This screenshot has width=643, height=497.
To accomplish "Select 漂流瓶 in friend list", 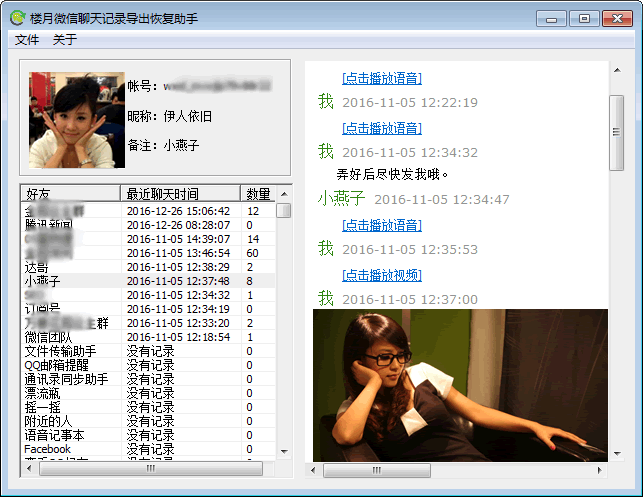I will pyautogui.click(x=42, y=393).
